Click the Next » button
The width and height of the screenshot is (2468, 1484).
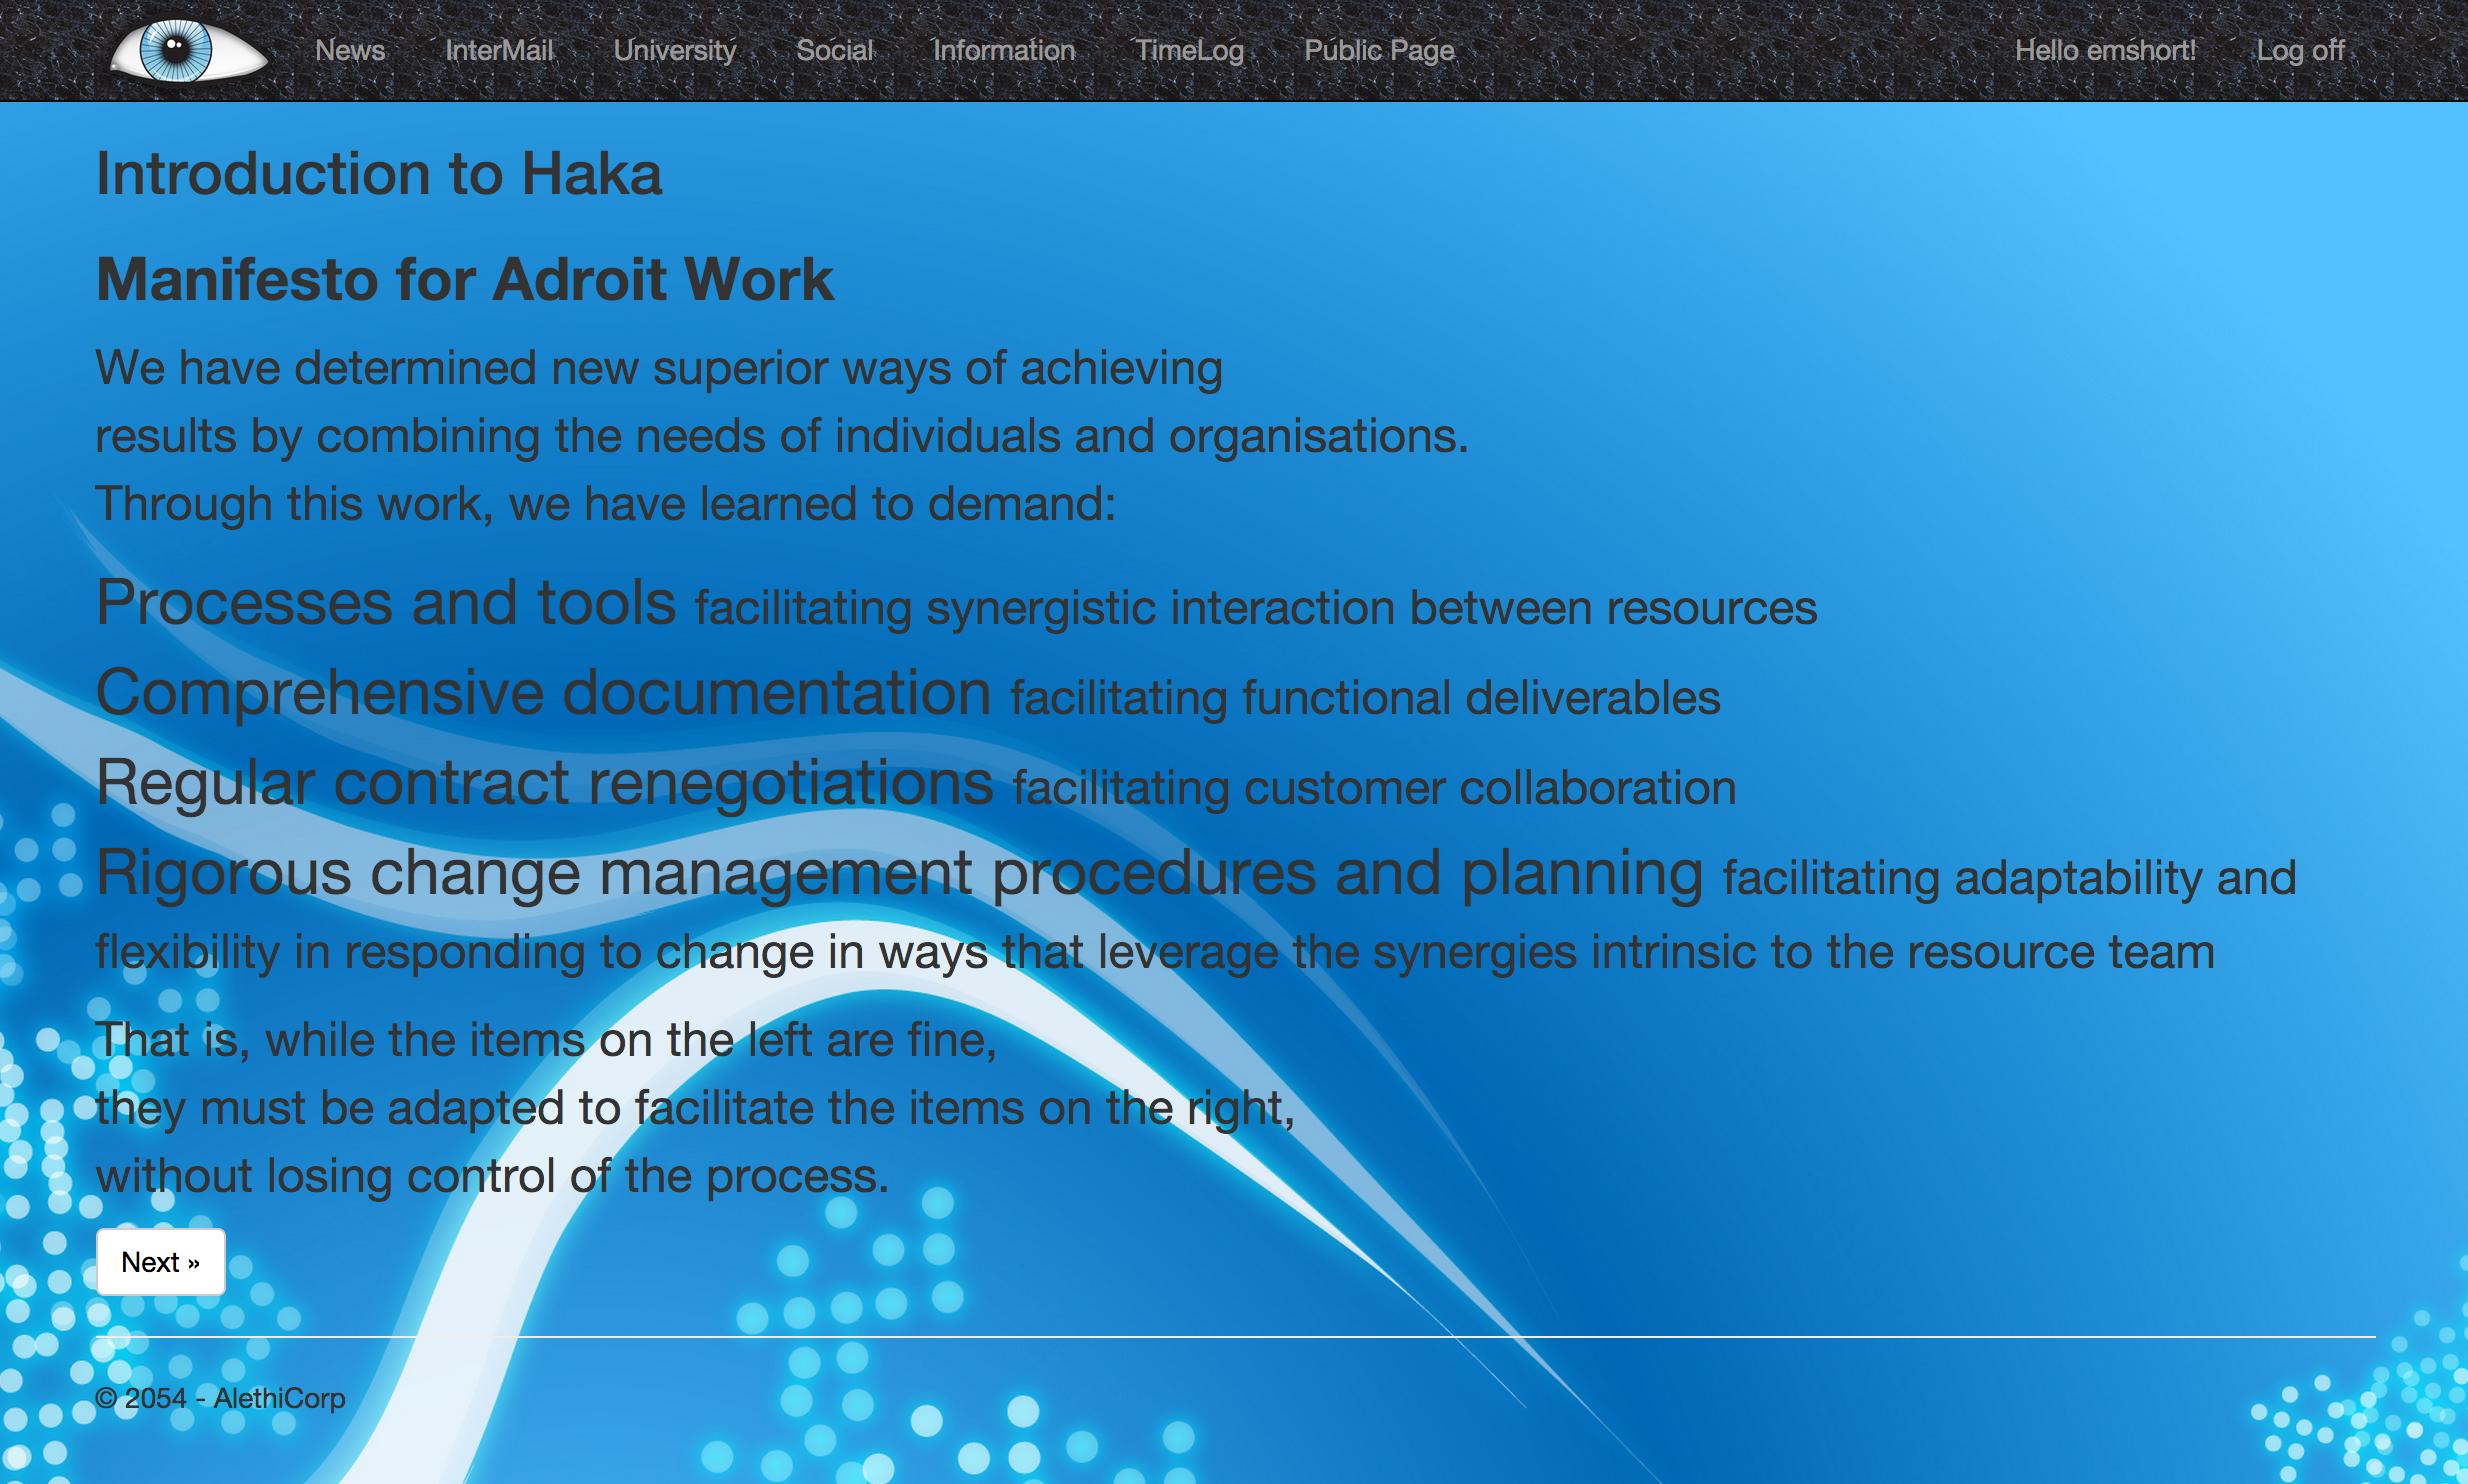coord(160,1262)
